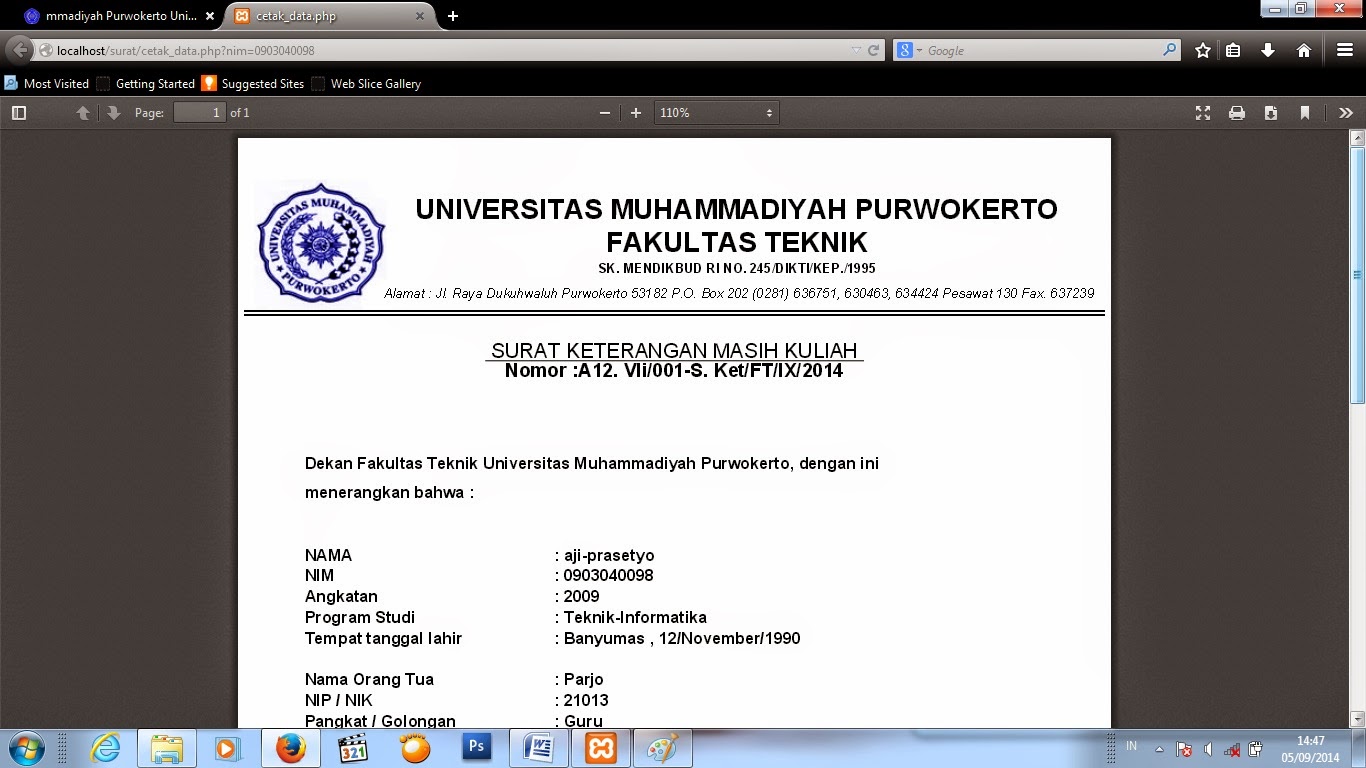The height and width of the screenshot is (768, 1366).
Task: Open the PDF viewer tools chevron
Action: coord(1346,113)
